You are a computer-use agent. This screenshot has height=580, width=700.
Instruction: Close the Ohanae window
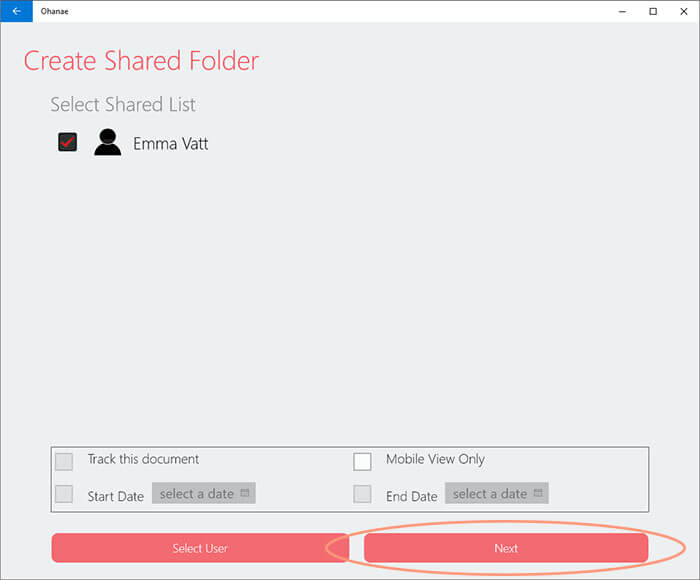(x=683, y=11)
